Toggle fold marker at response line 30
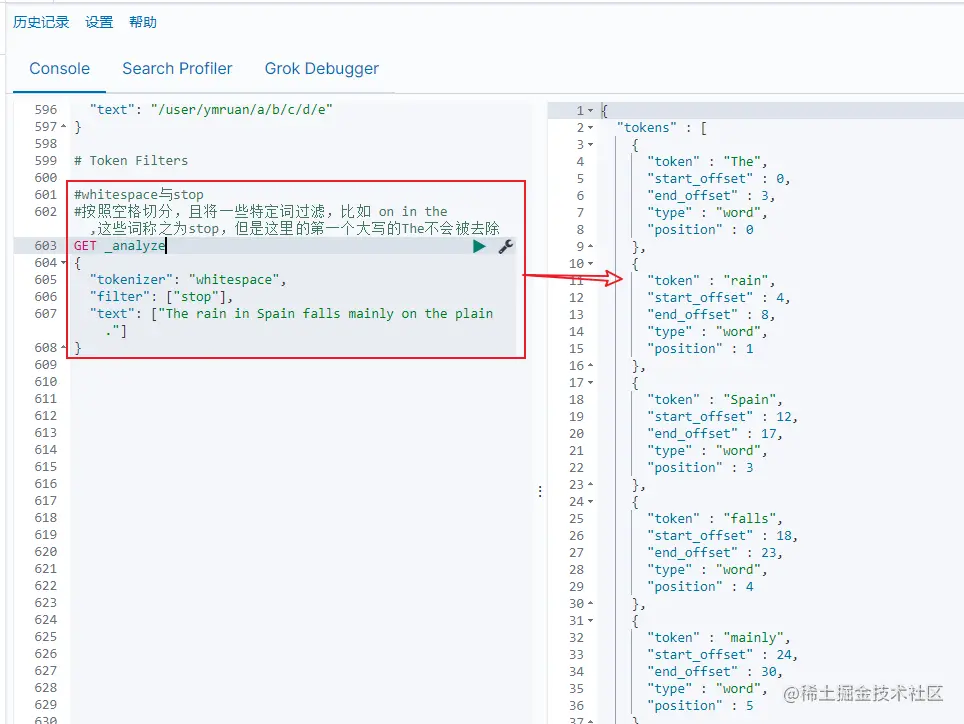 (590, 604)
